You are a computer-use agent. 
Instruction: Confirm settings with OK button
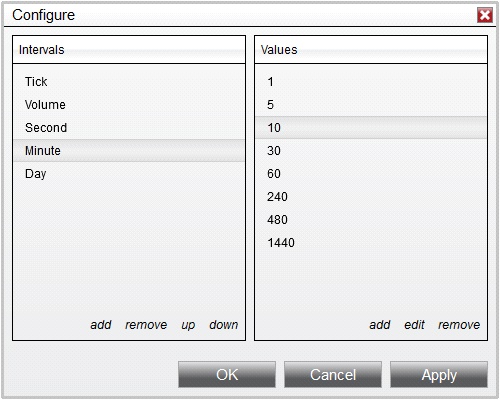[x=227, y=375]
